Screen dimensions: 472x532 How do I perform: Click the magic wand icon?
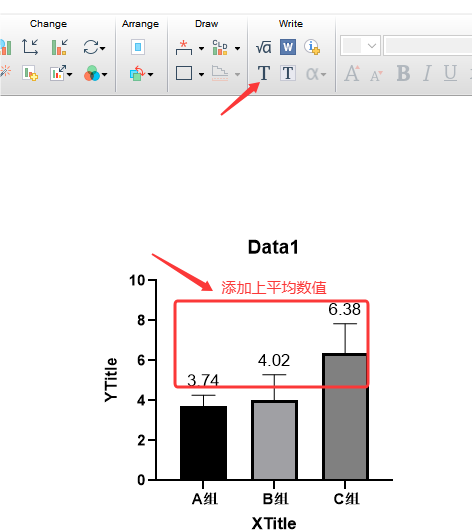click(x=5, y=72)
